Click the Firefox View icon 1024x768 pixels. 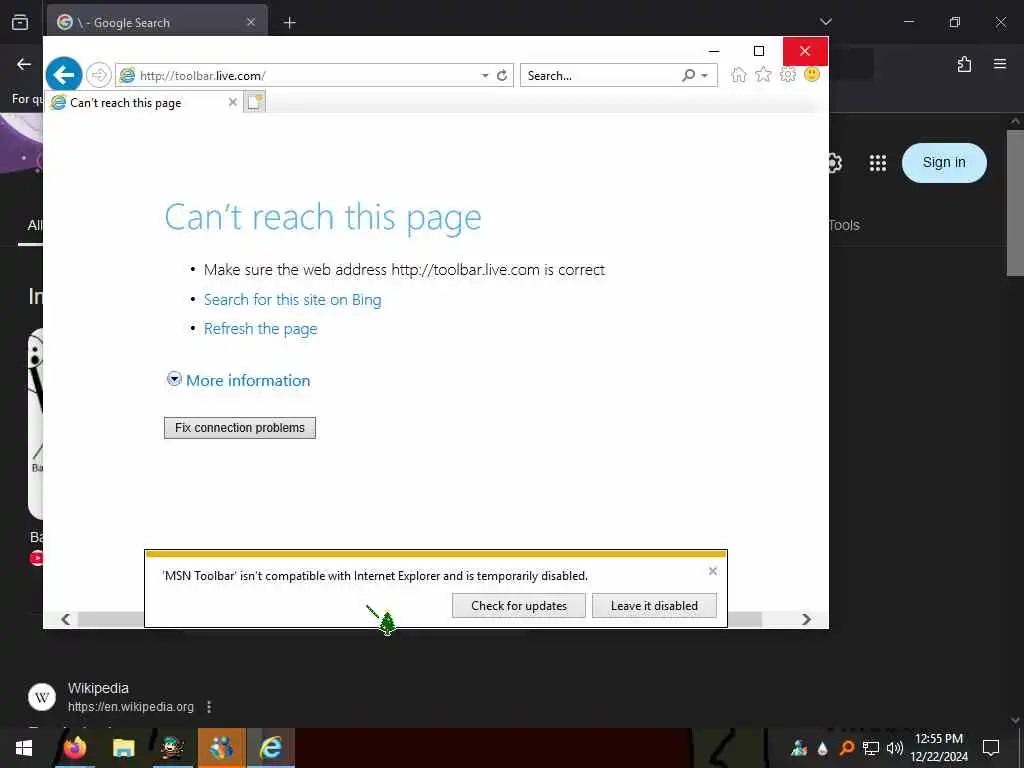click(x=20, y=22)
